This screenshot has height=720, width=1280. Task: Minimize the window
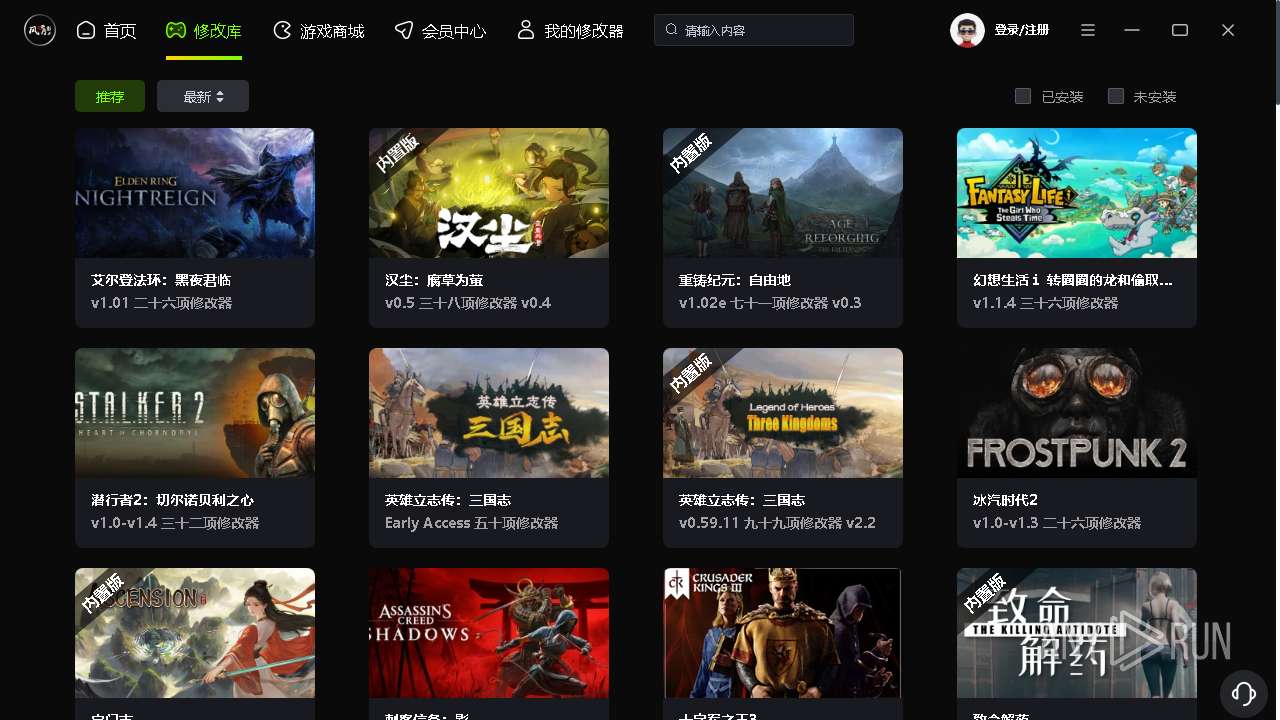tap(1132, 30)
